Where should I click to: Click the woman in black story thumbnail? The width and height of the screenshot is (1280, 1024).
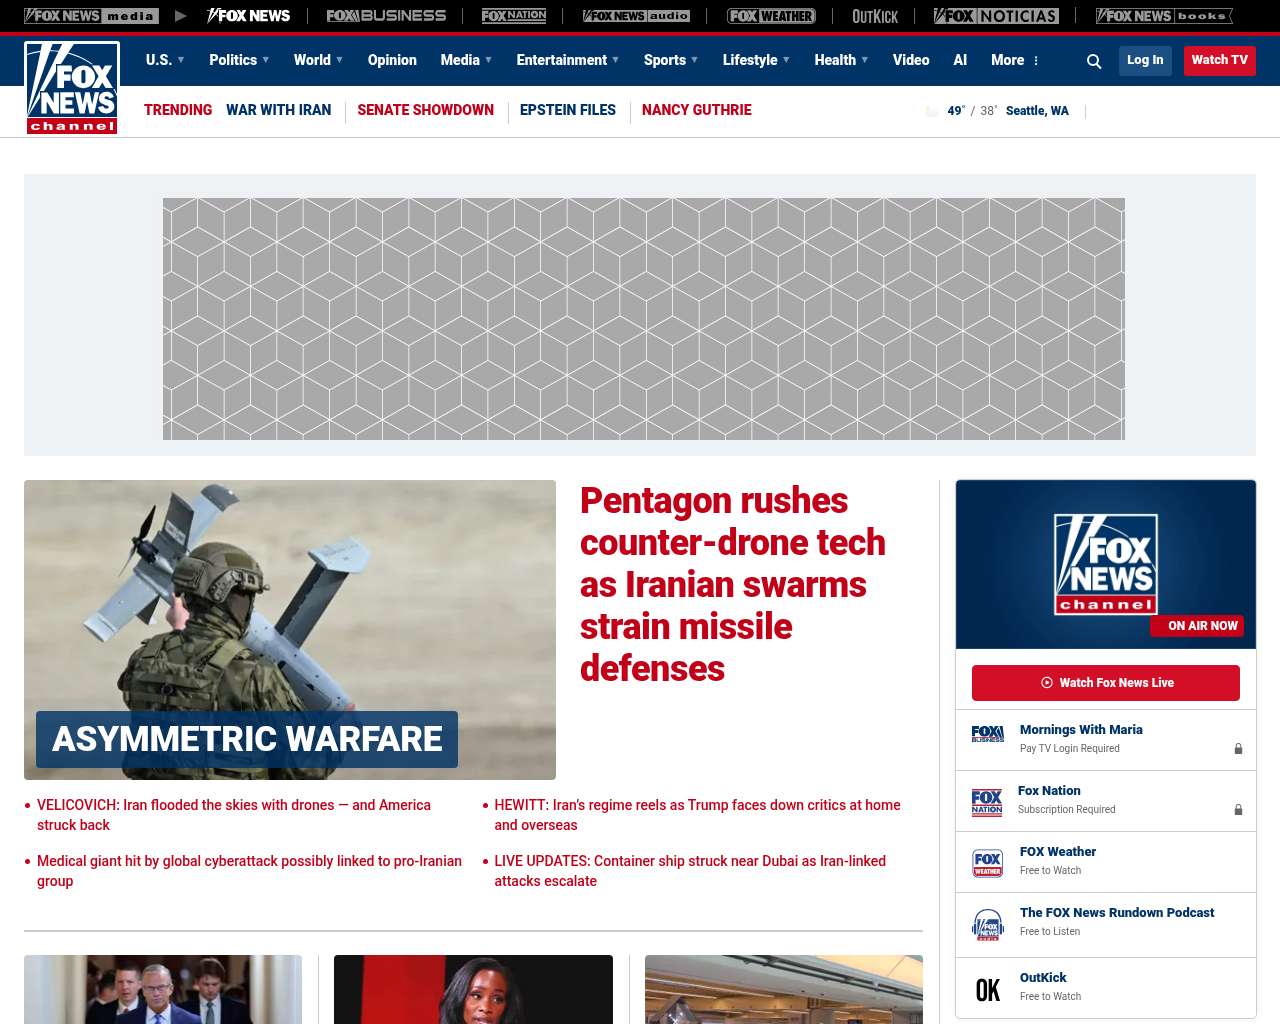tap(473, 989)
